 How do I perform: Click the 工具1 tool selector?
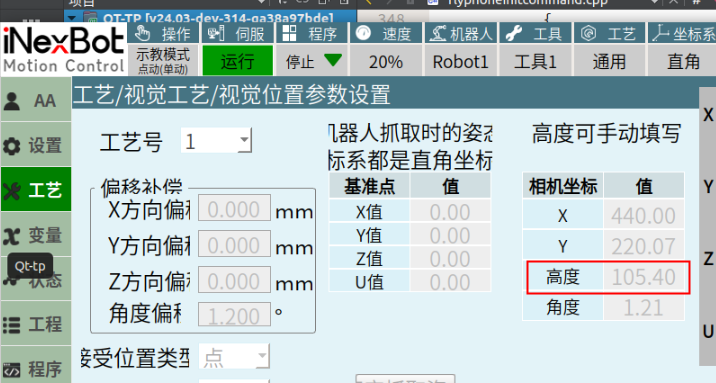coord(535,61)
